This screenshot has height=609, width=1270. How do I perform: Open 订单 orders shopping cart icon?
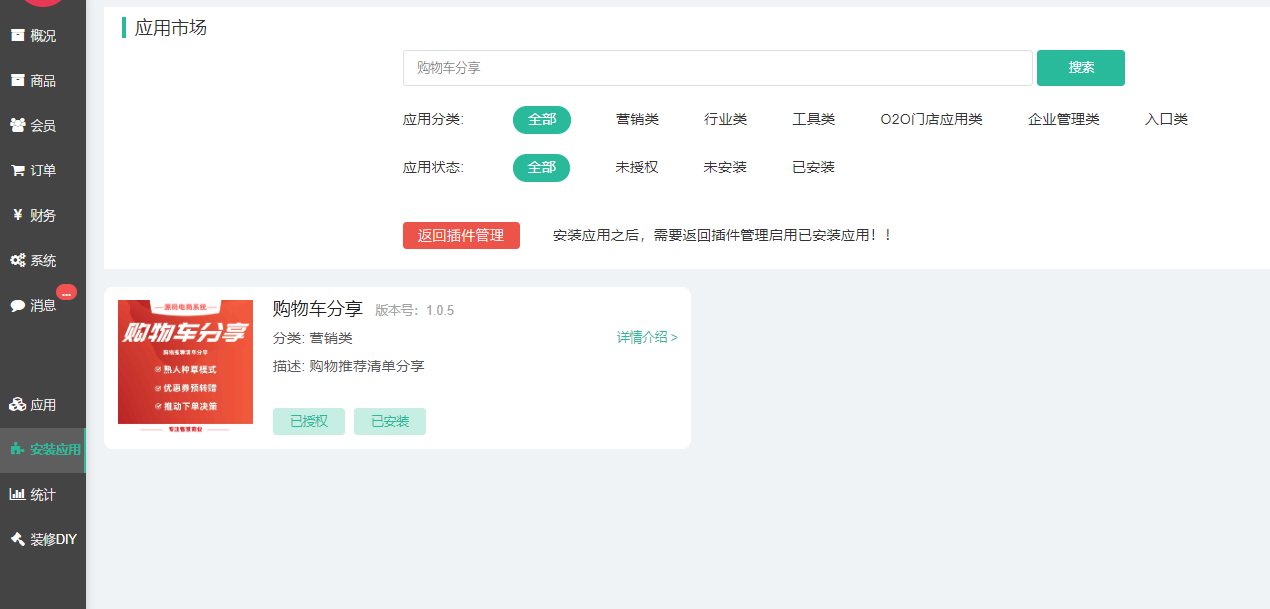coord(17,170)
